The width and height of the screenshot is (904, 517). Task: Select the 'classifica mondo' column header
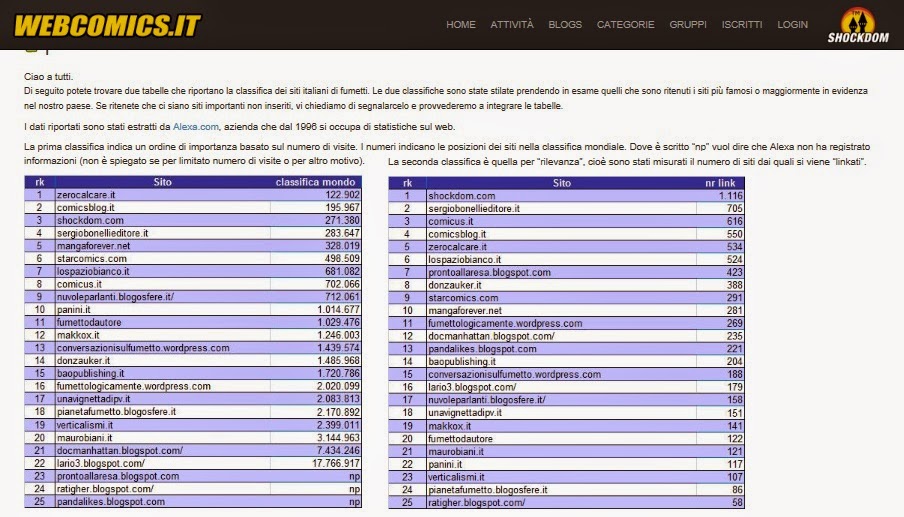(316, 182)
